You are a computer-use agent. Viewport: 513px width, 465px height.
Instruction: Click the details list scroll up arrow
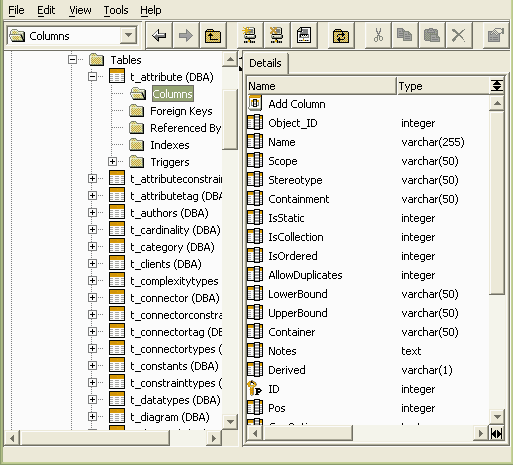497,103
